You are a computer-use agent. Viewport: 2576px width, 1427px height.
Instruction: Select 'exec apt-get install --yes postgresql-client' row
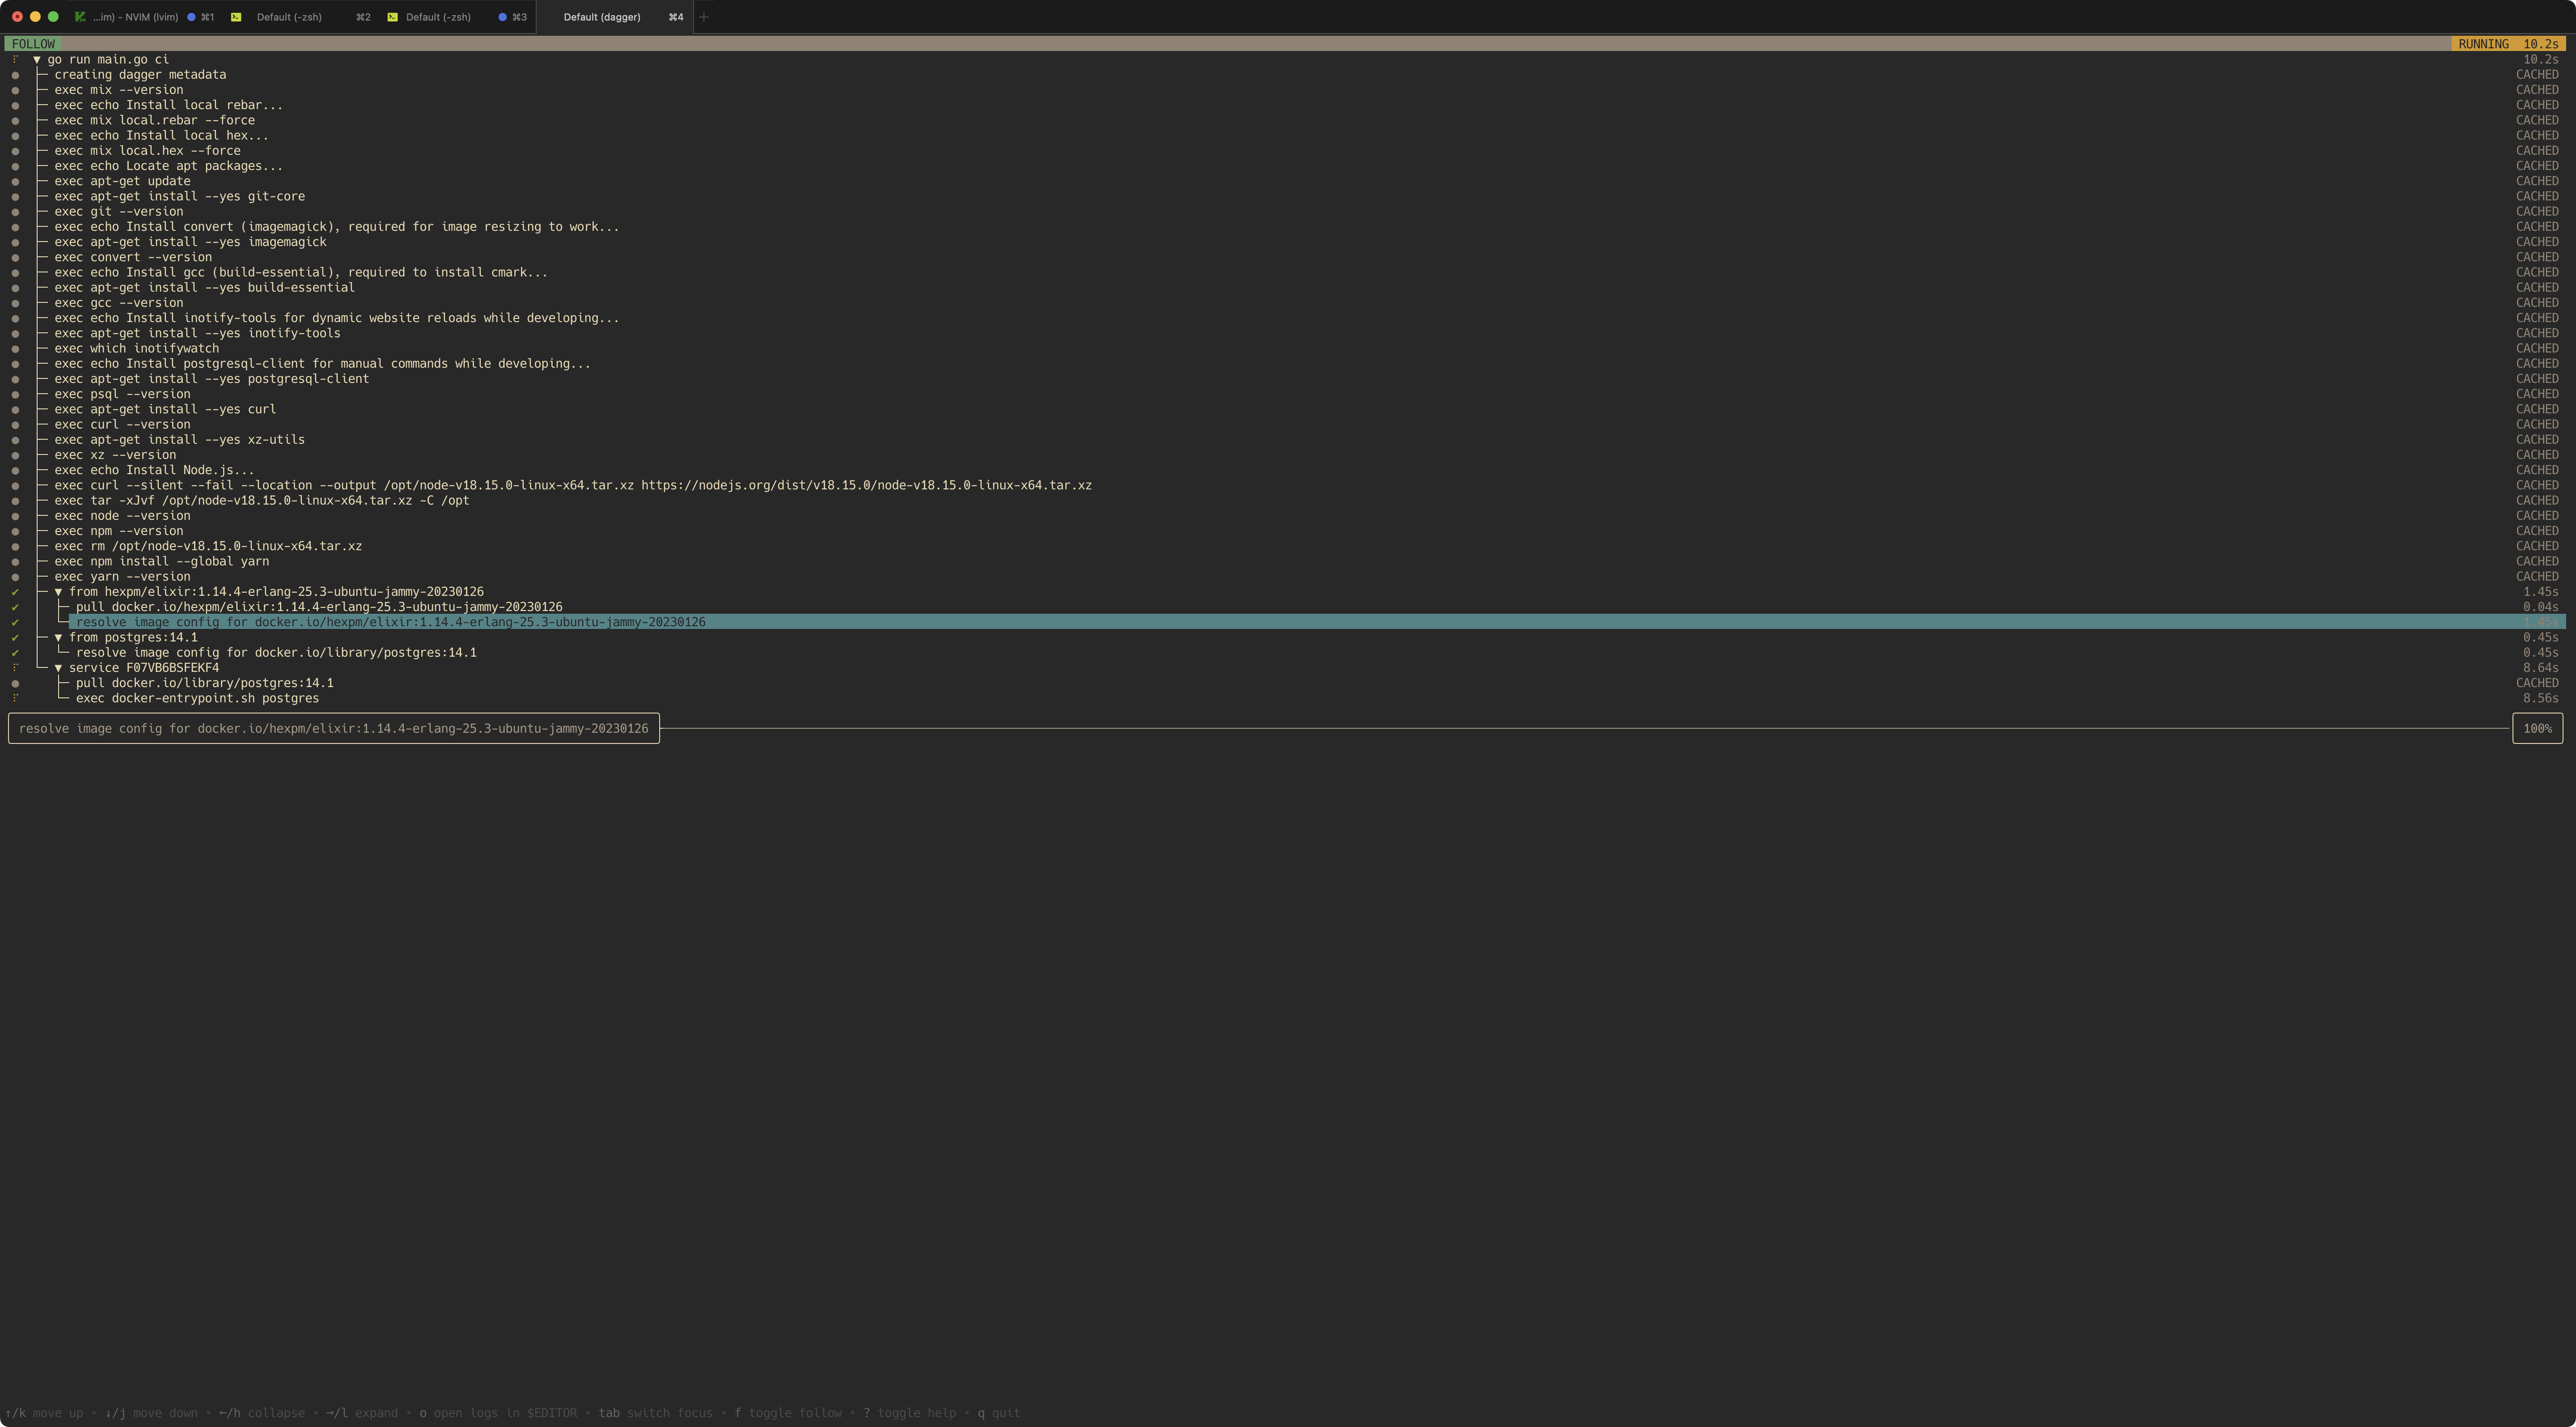click(x=1285, y=379)
